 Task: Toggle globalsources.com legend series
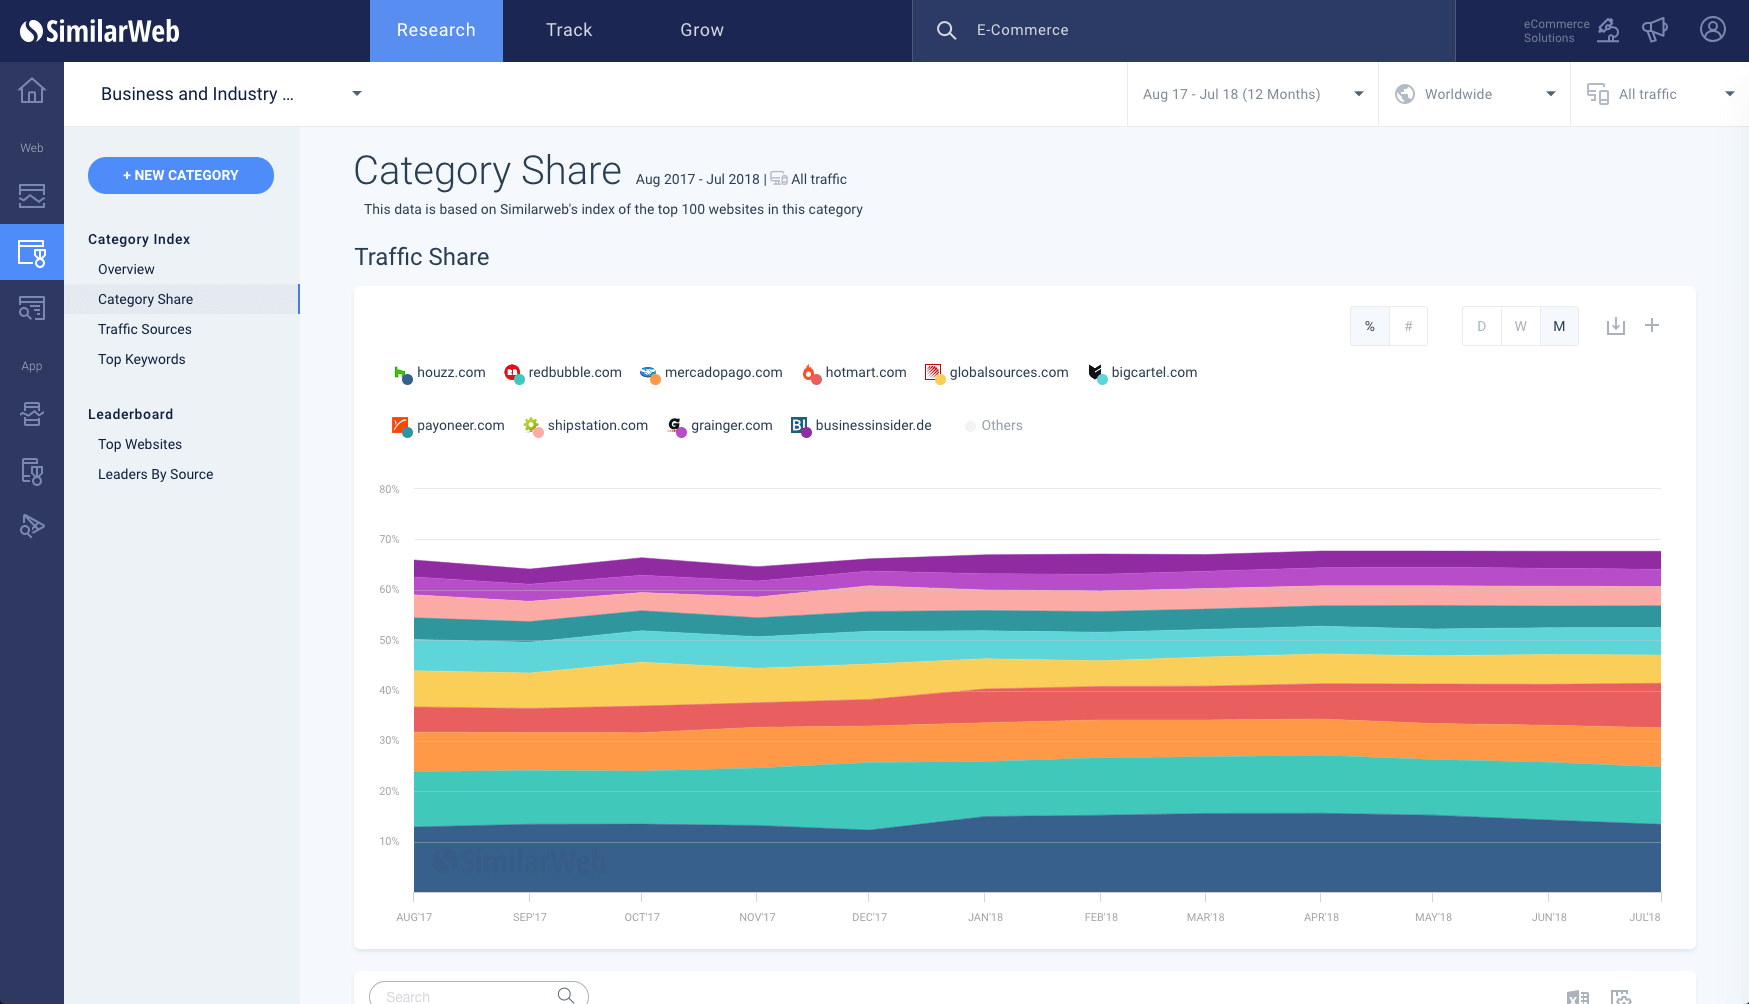point(997,373)
